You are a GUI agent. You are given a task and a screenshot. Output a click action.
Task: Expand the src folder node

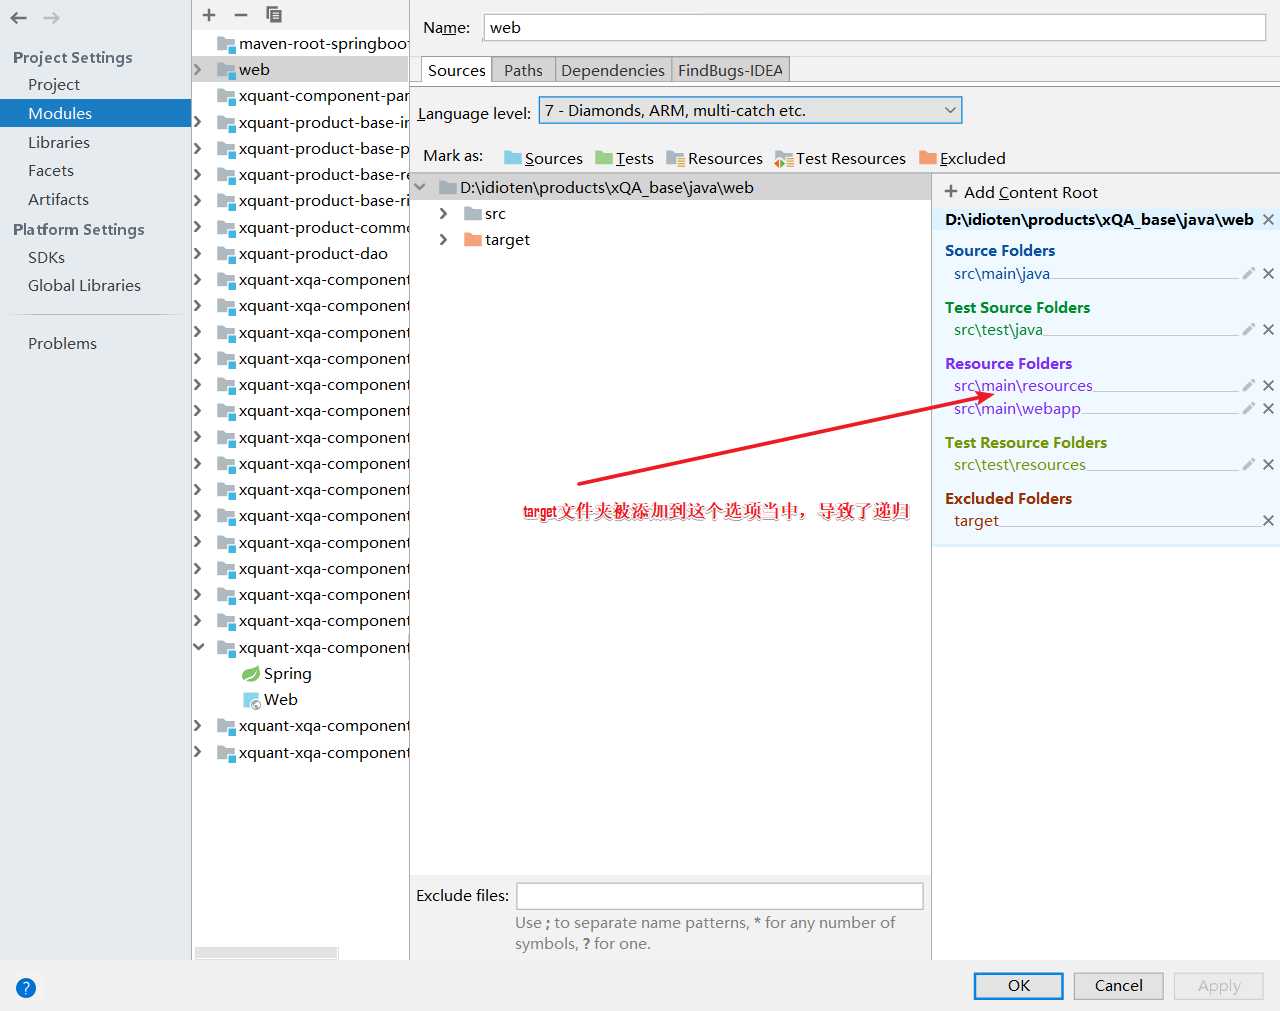tap(443, 213)
